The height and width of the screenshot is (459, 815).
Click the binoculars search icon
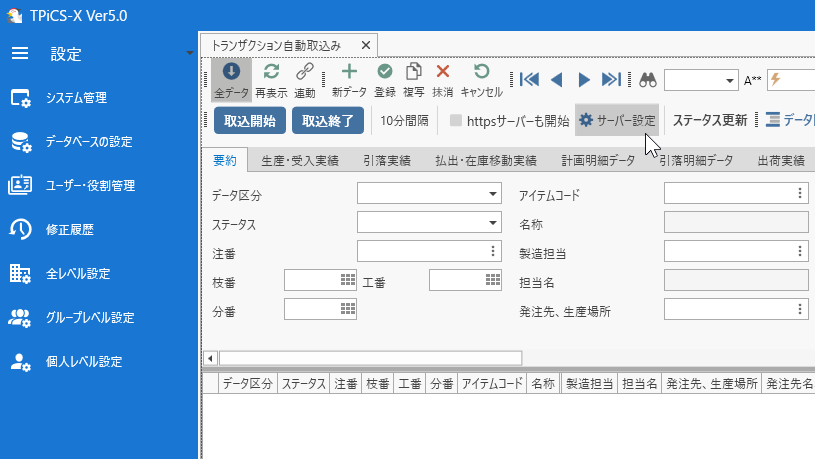pos(648,80)
